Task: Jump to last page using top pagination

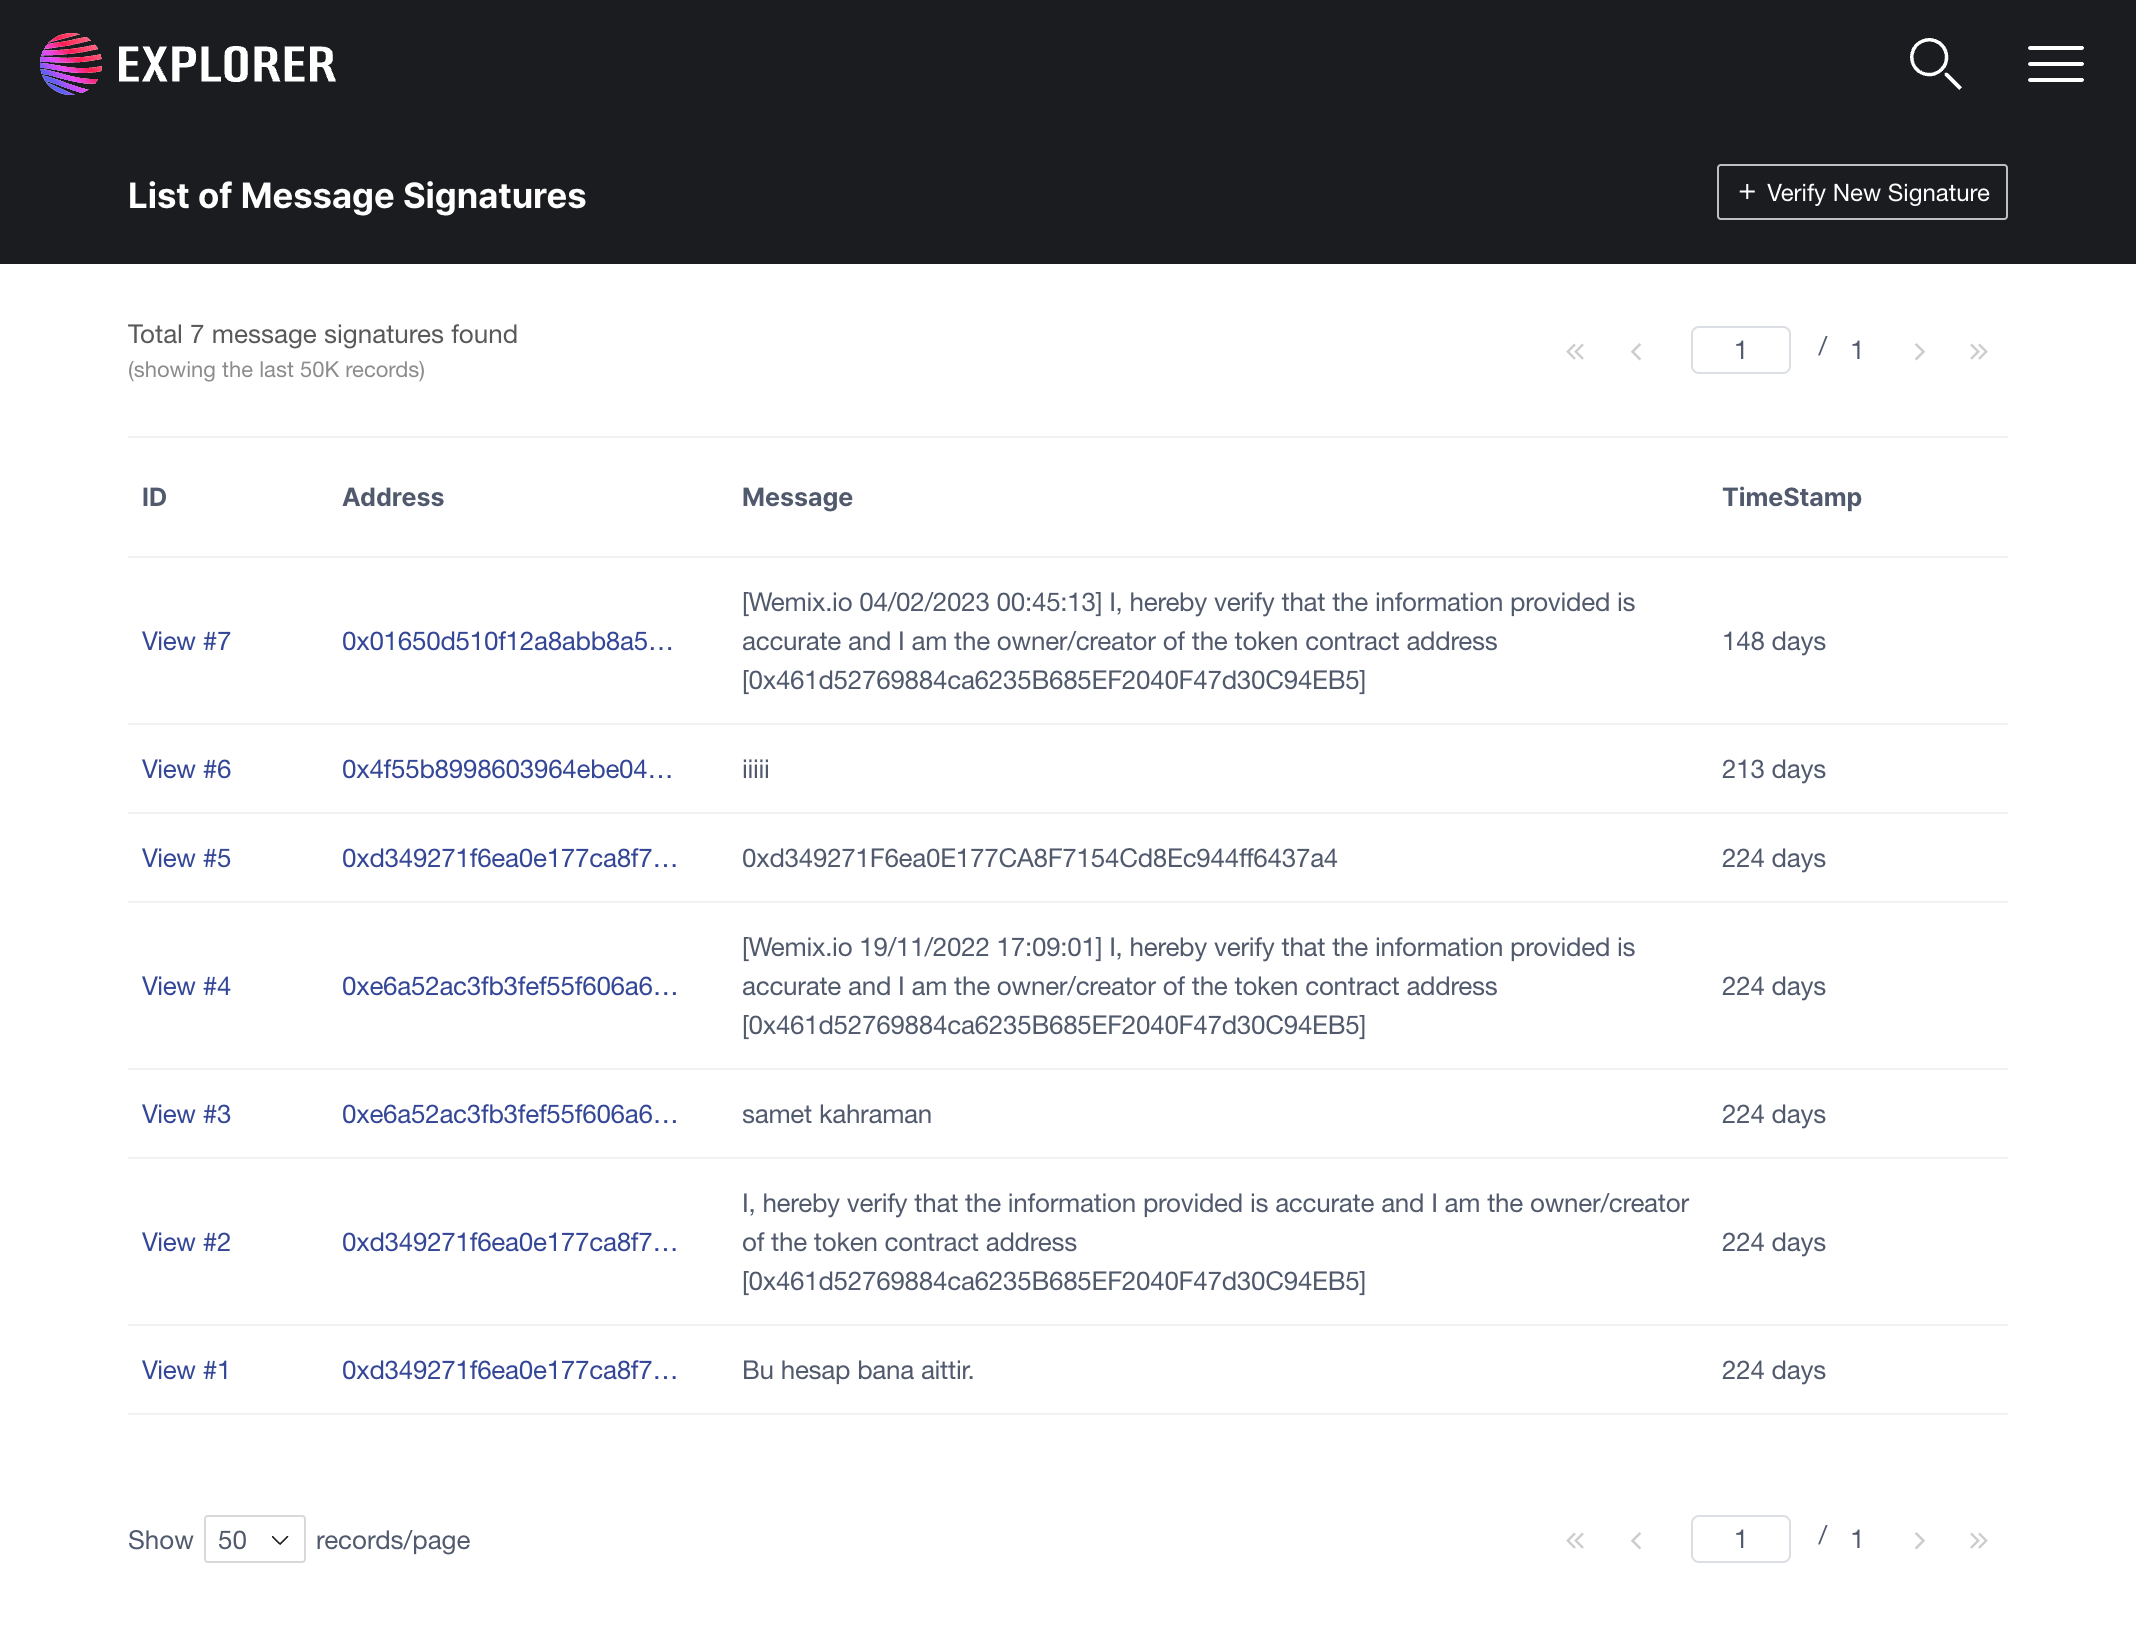Action: 1978,351
